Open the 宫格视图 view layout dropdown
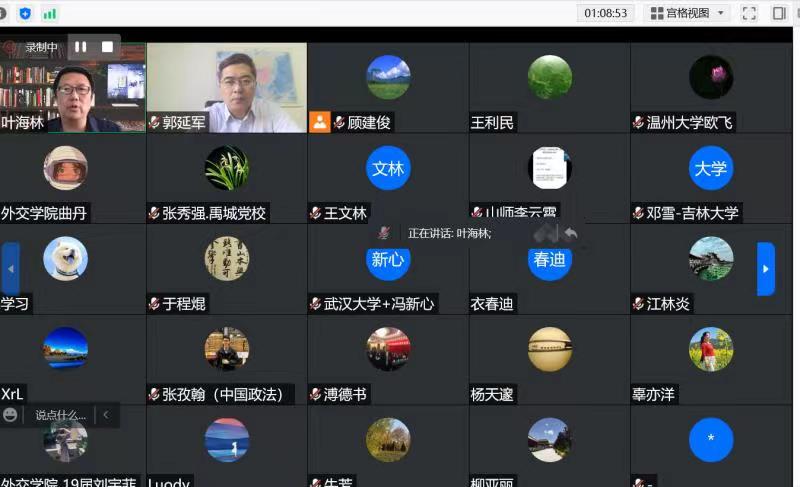The image size is (800, 487). pyautogui.click(x=688, y=13)
